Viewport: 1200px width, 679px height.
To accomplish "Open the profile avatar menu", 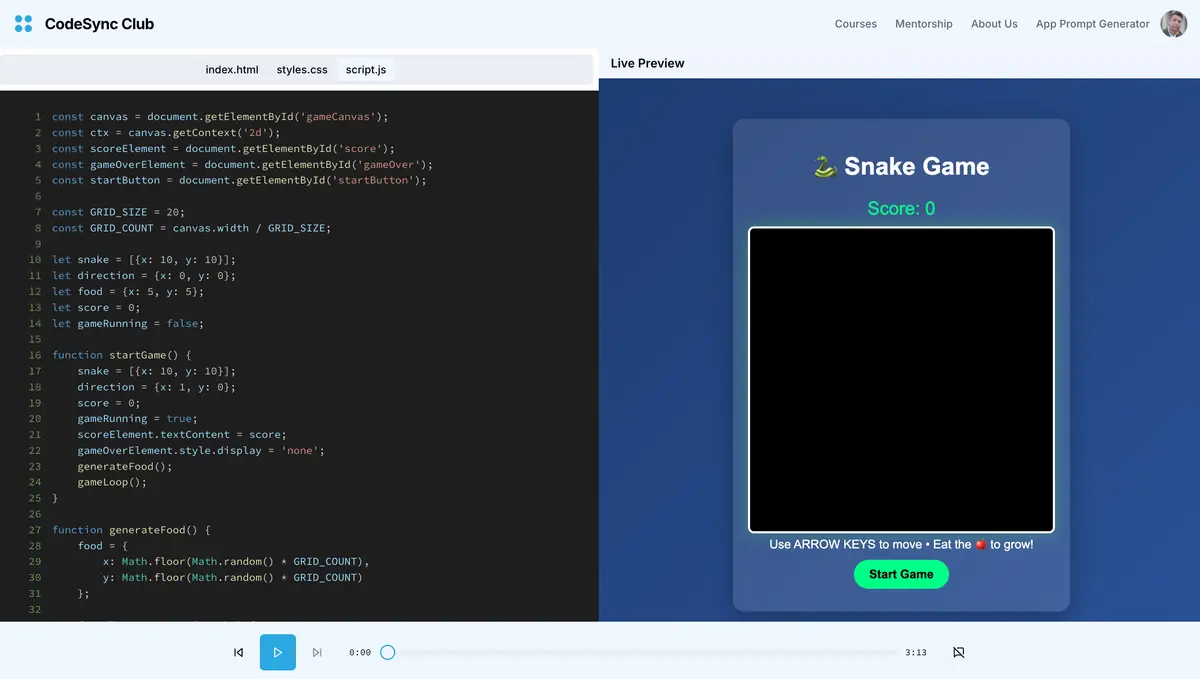I will point(1172,23).
